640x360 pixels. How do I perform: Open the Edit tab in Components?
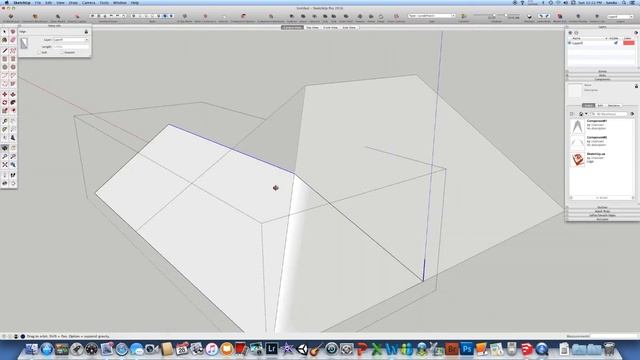[600, 105]
